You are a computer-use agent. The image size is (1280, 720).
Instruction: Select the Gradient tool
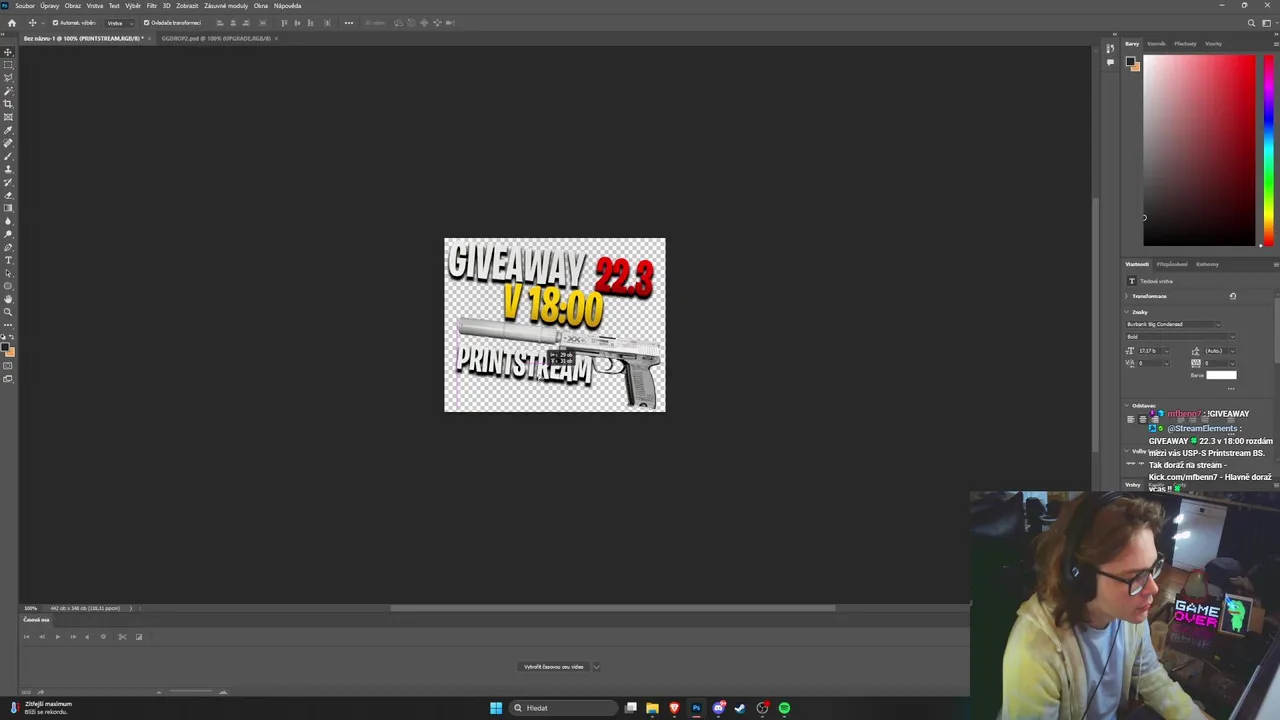pos(8,208)
